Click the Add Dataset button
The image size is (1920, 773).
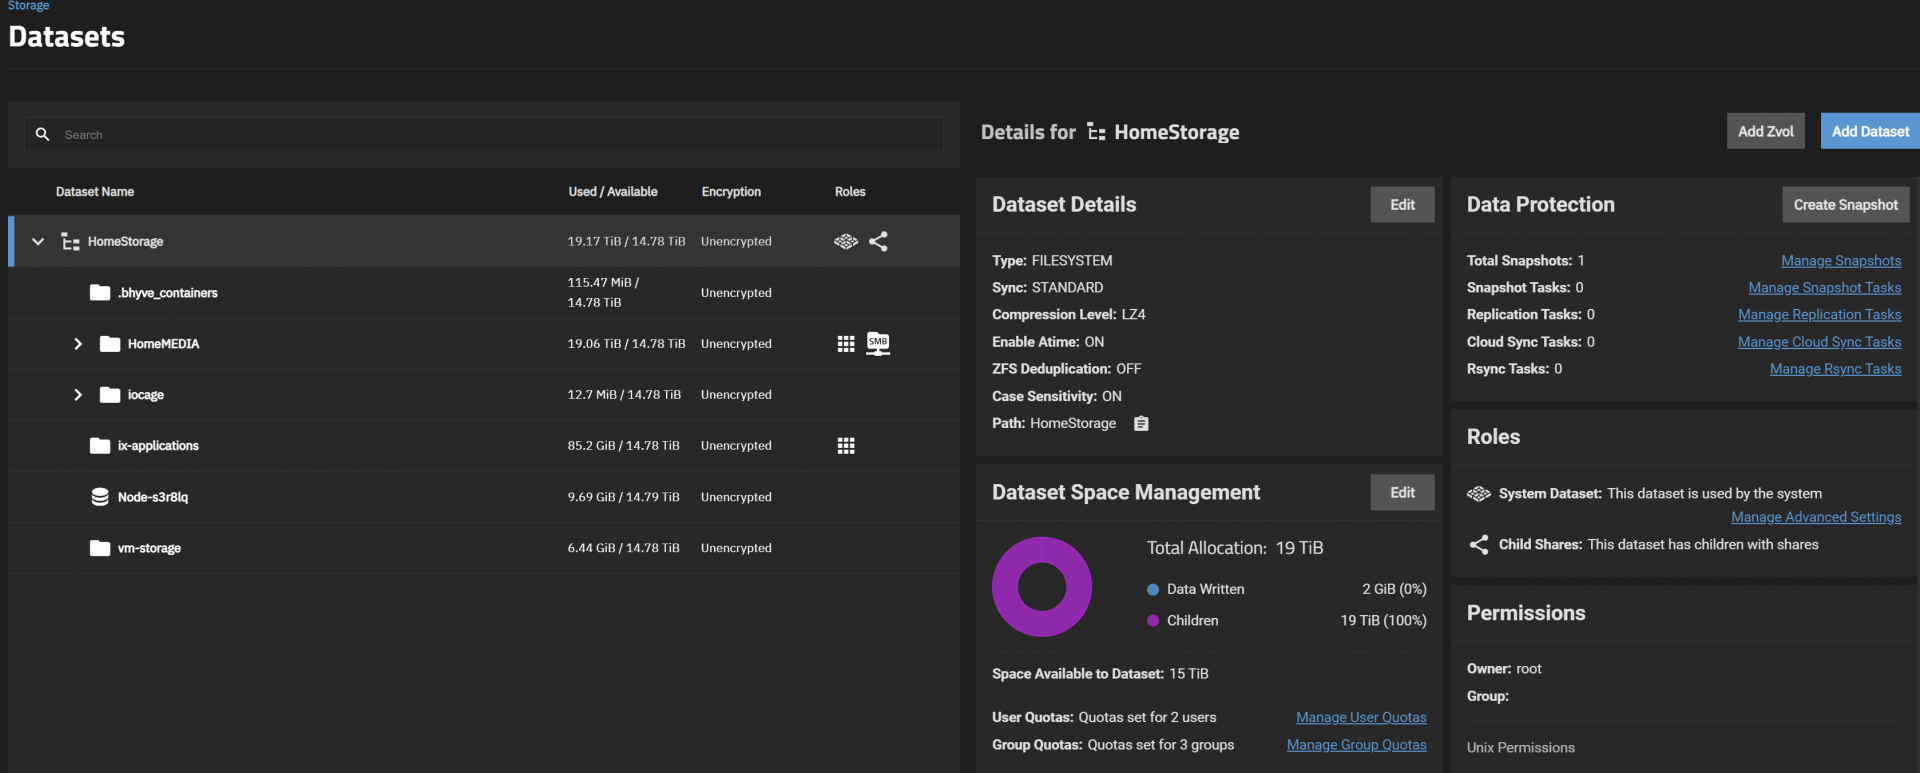coord(1870,131)
